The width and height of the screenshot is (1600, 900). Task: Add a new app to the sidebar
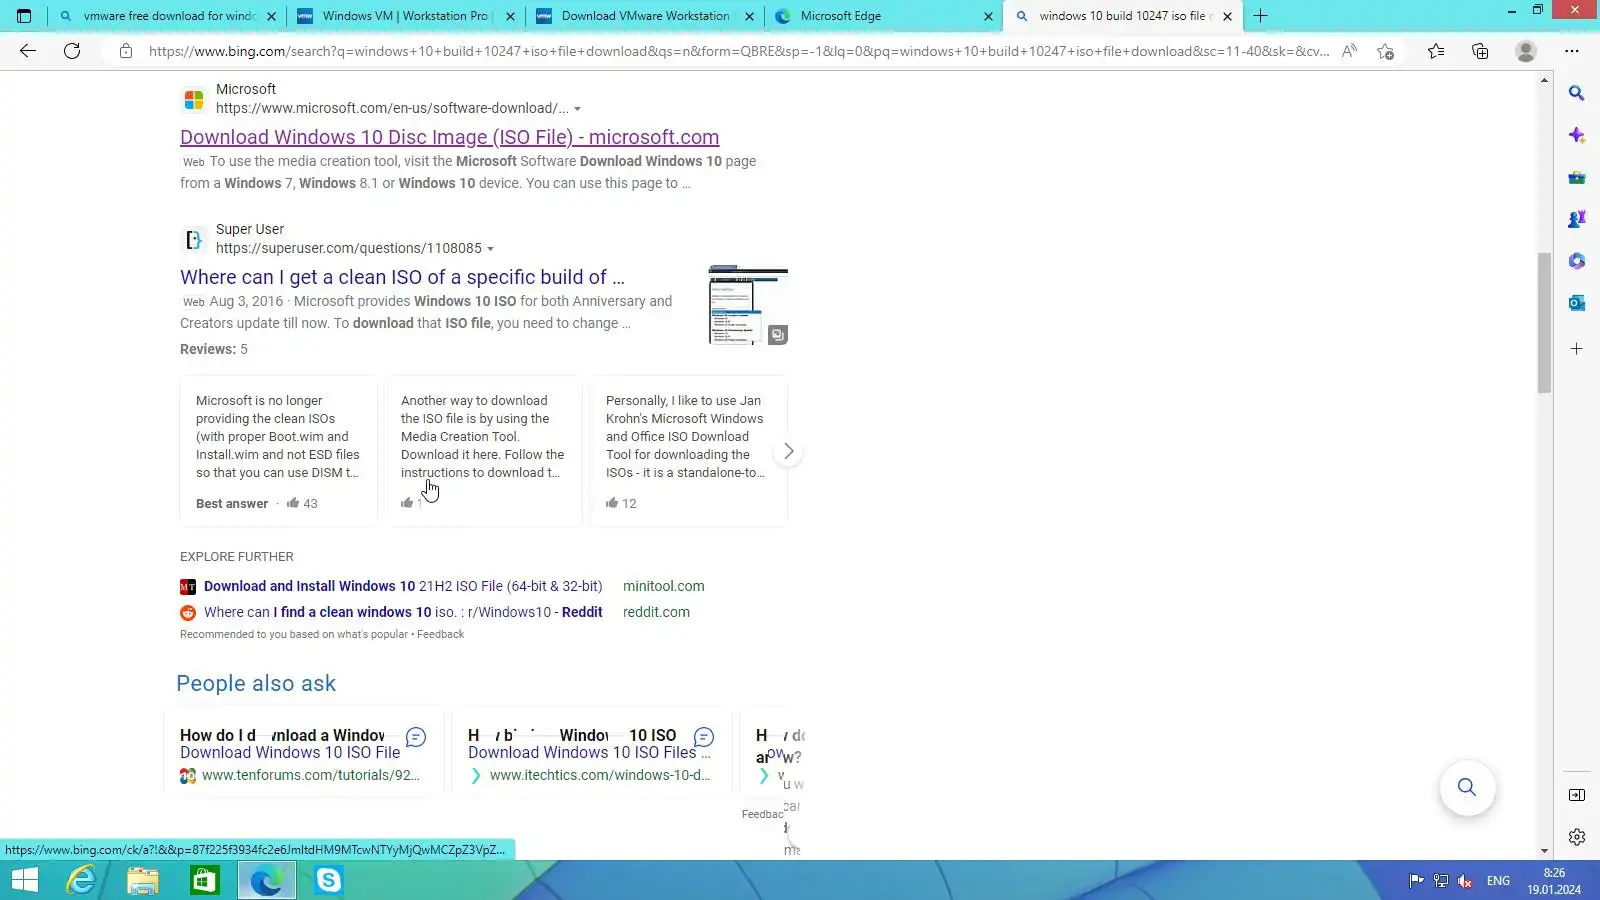coord(1577,349)
